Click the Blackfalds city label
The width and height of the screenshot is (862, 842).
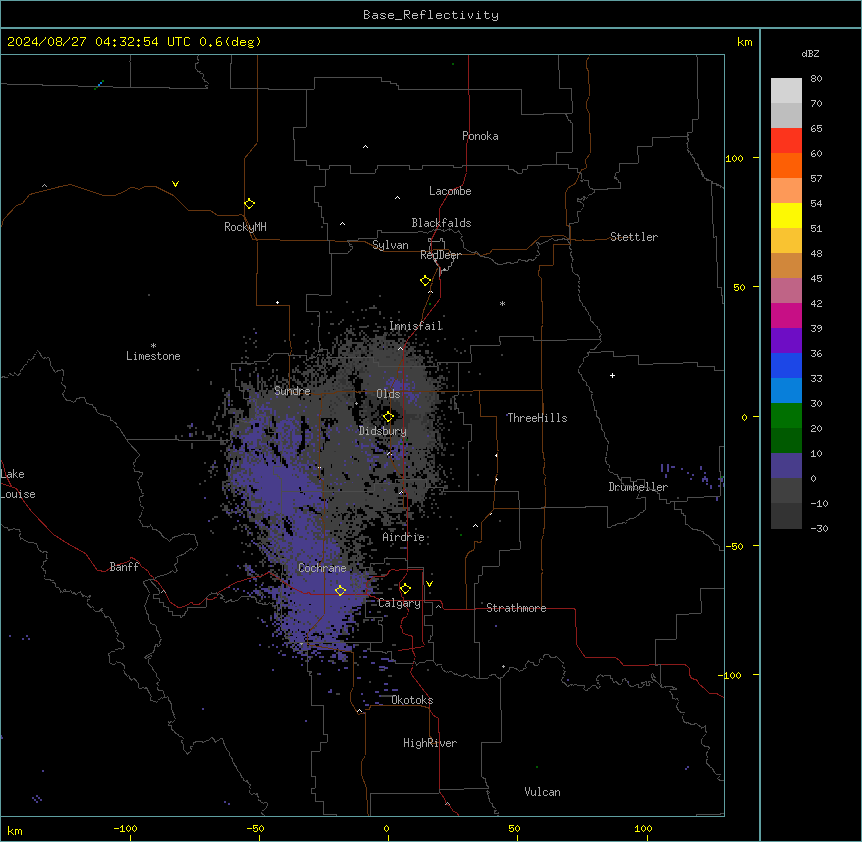pyautogui.click(x=441, y=223)
